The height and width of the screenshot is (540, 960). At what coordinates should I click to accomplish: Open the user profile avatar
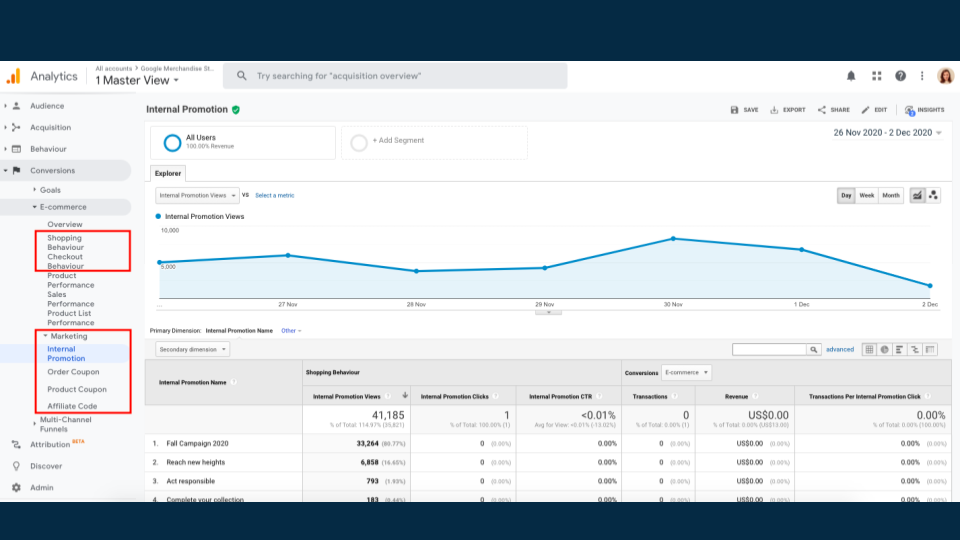tap(945, 76)
